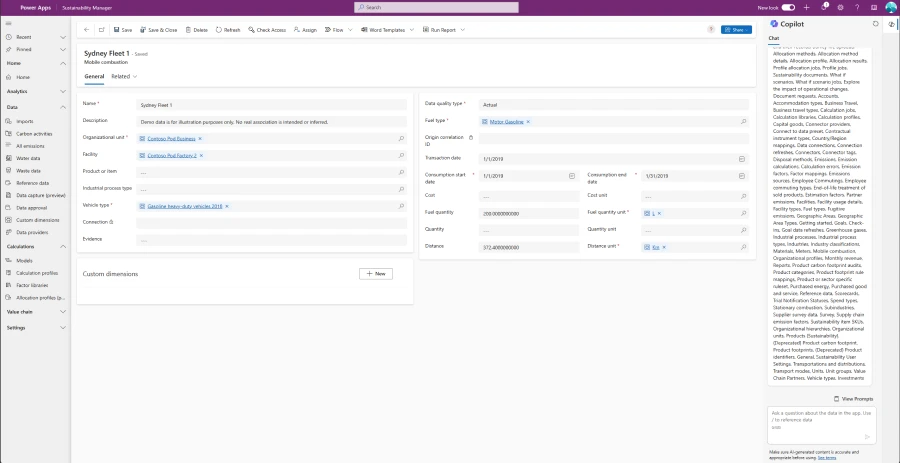Click New under Custom dimensions
The width and height of the screenshot is (900, 463).
[x=376, y=273]
